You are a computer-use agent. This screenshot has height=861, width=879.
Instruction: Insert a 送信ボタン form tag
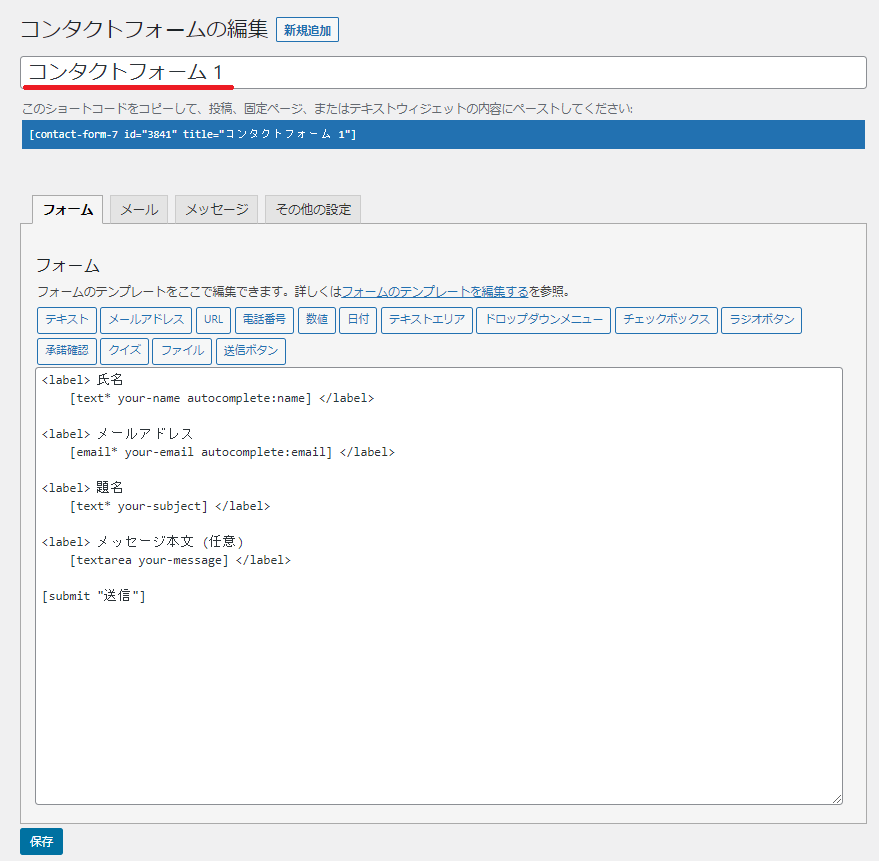pos(251,351)
